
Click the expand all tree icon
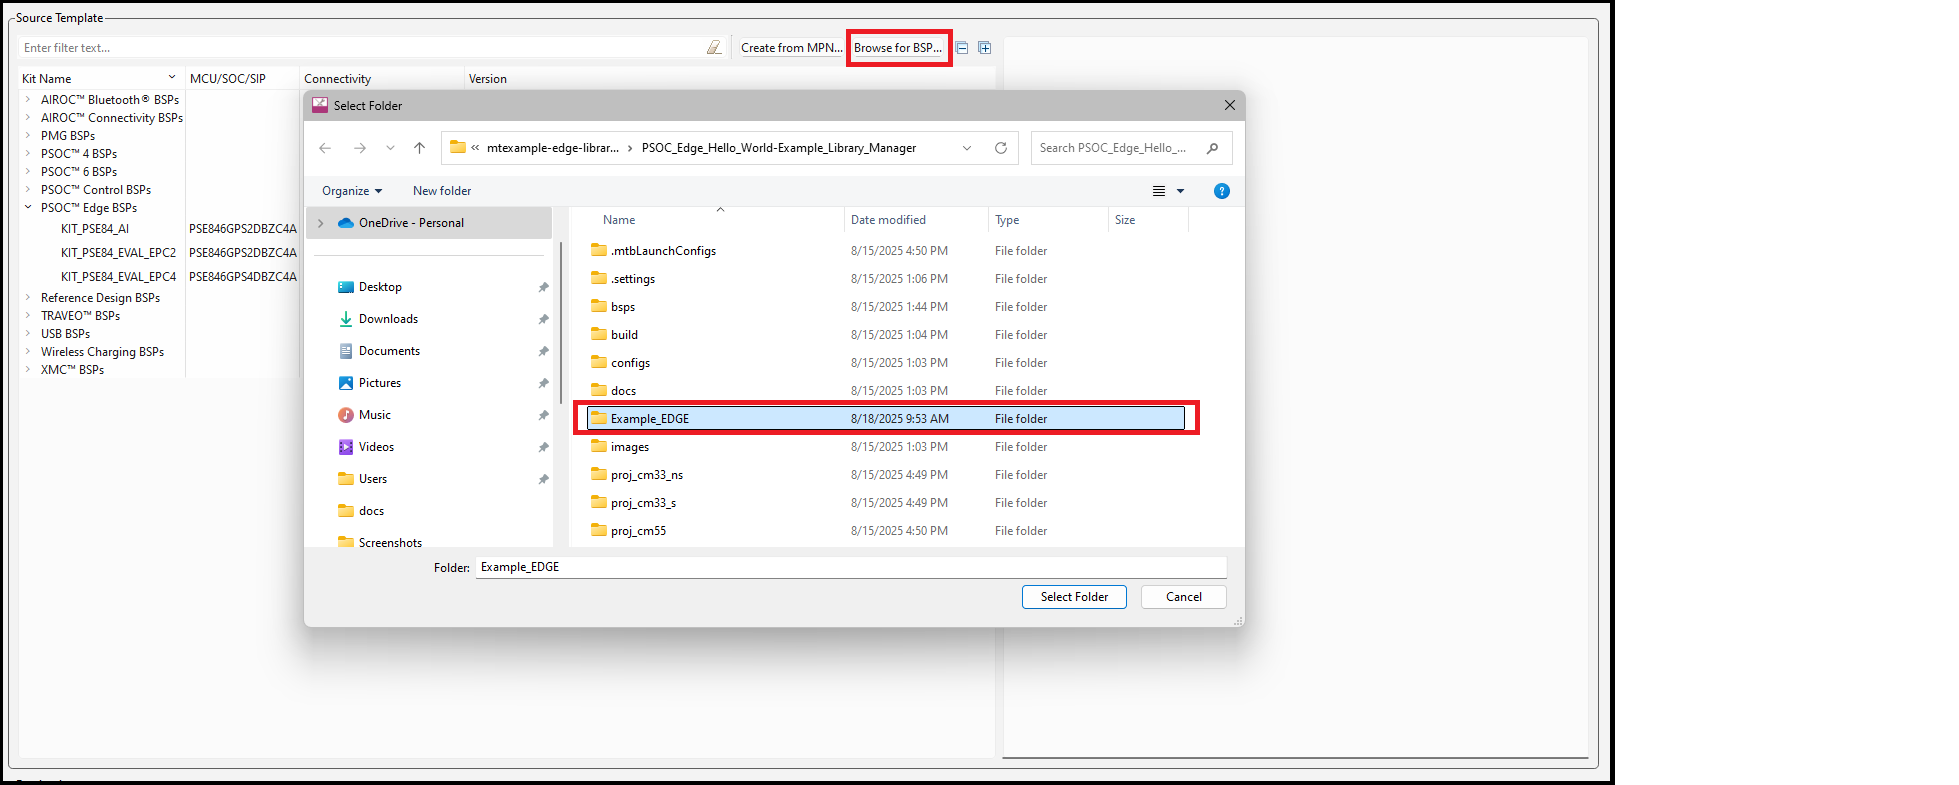(x=985, y=48)
